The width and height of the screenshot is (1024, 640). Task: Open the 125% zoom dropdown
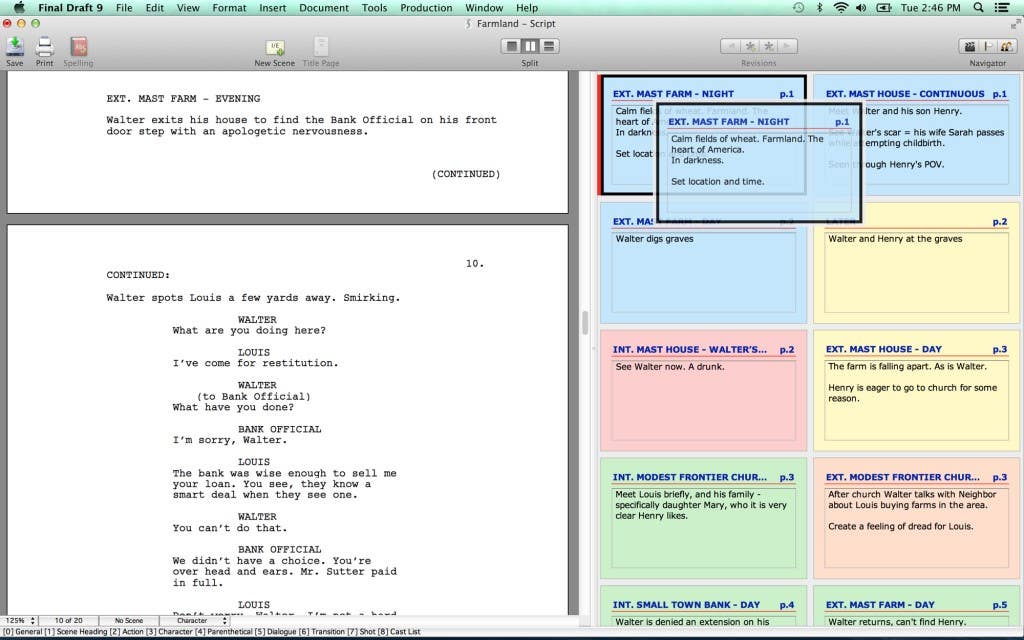(19, 621)
